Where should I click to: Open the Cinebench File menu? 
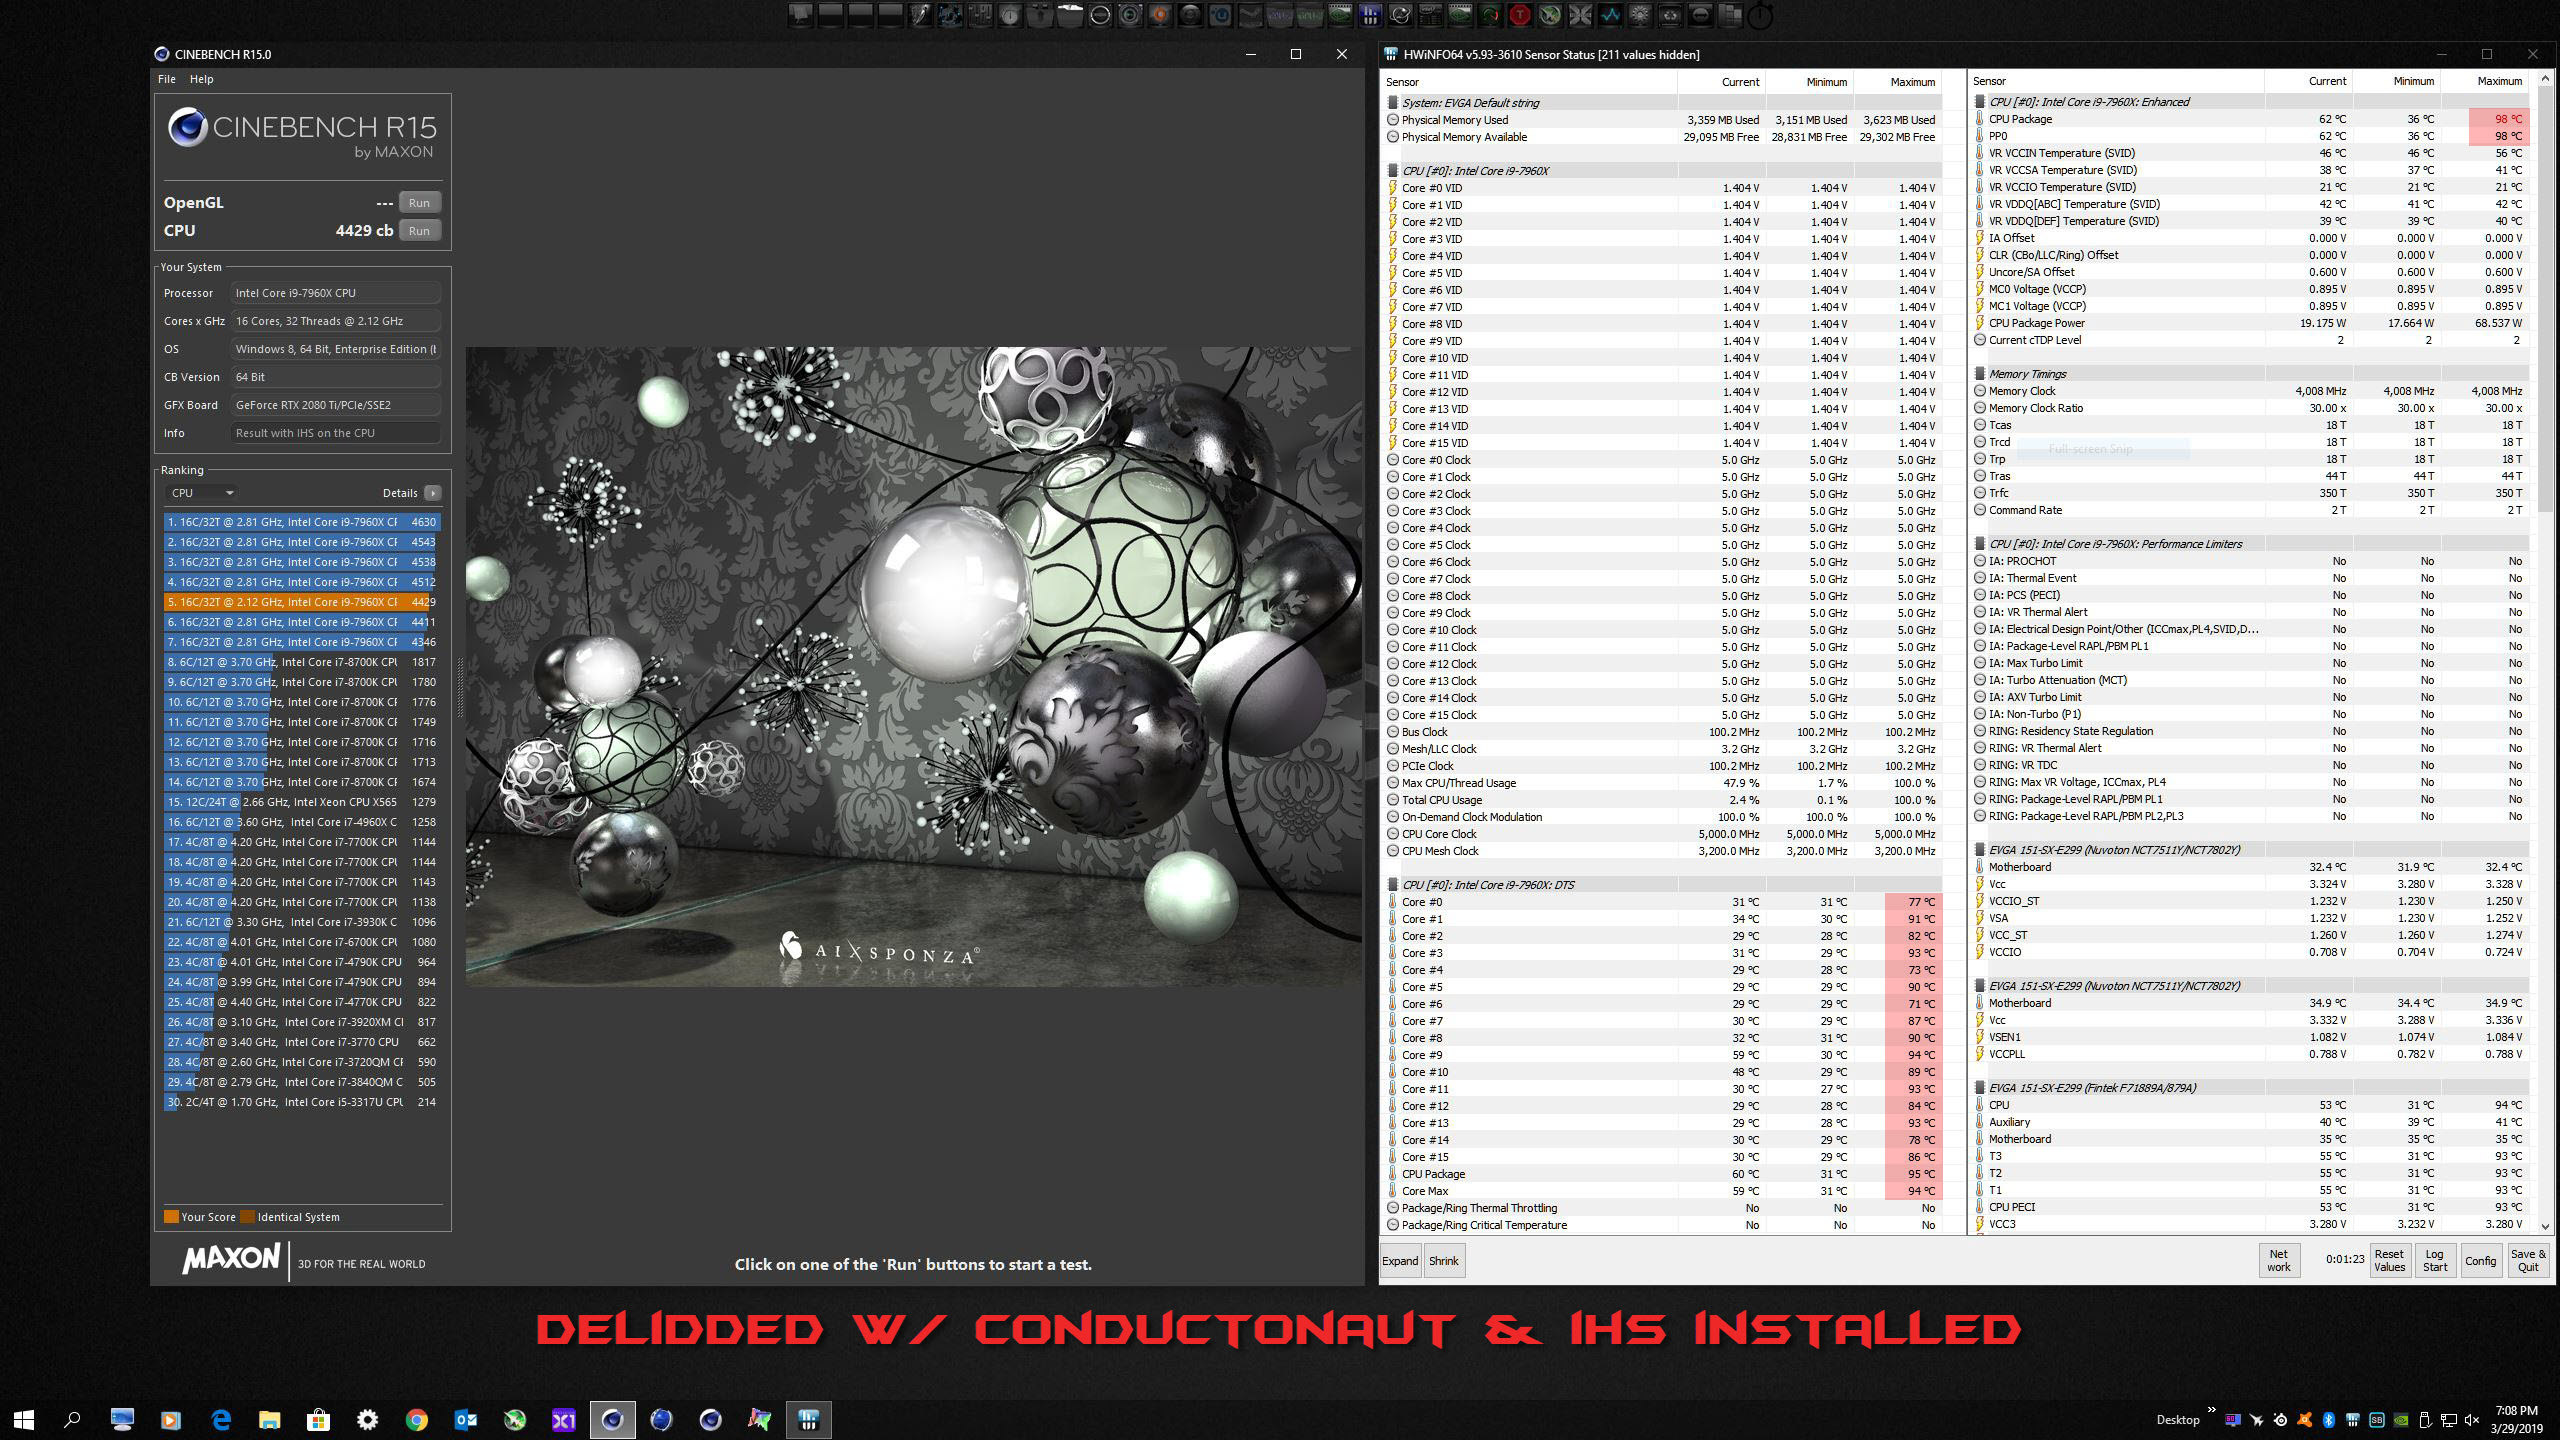166,79
